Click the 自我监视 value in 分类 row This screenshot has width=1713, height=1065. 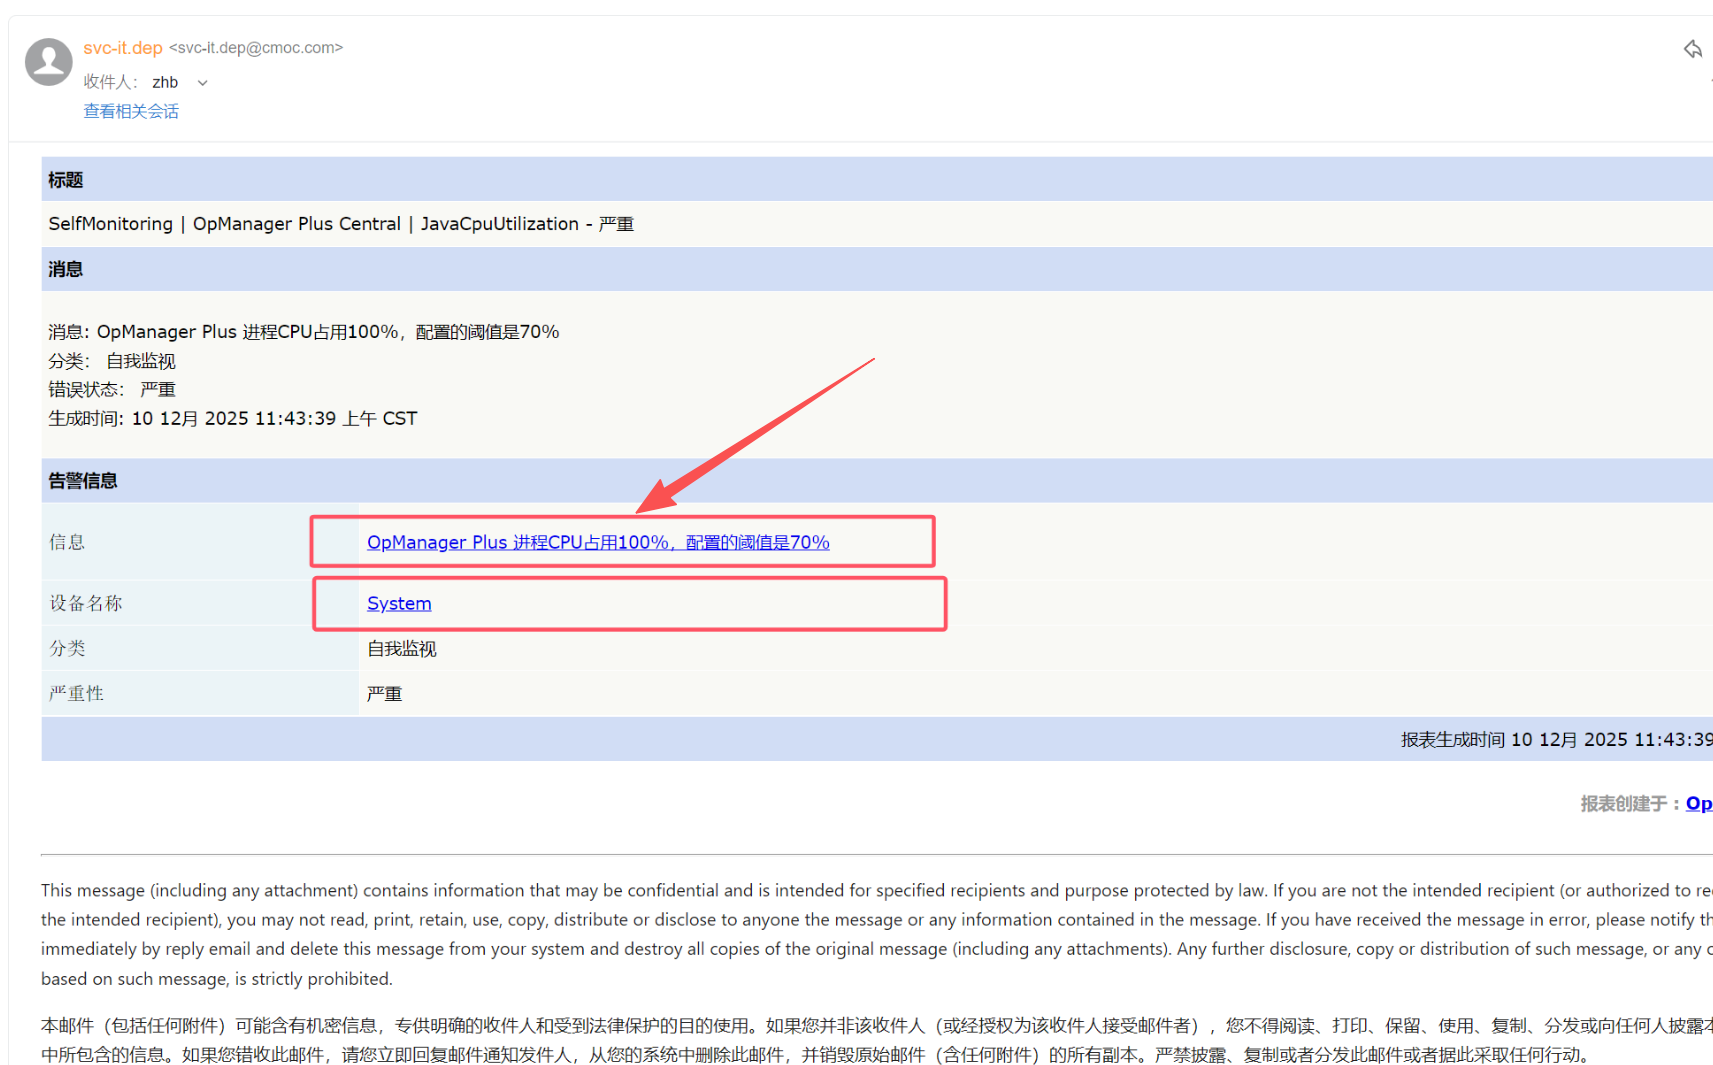[401, 649]
